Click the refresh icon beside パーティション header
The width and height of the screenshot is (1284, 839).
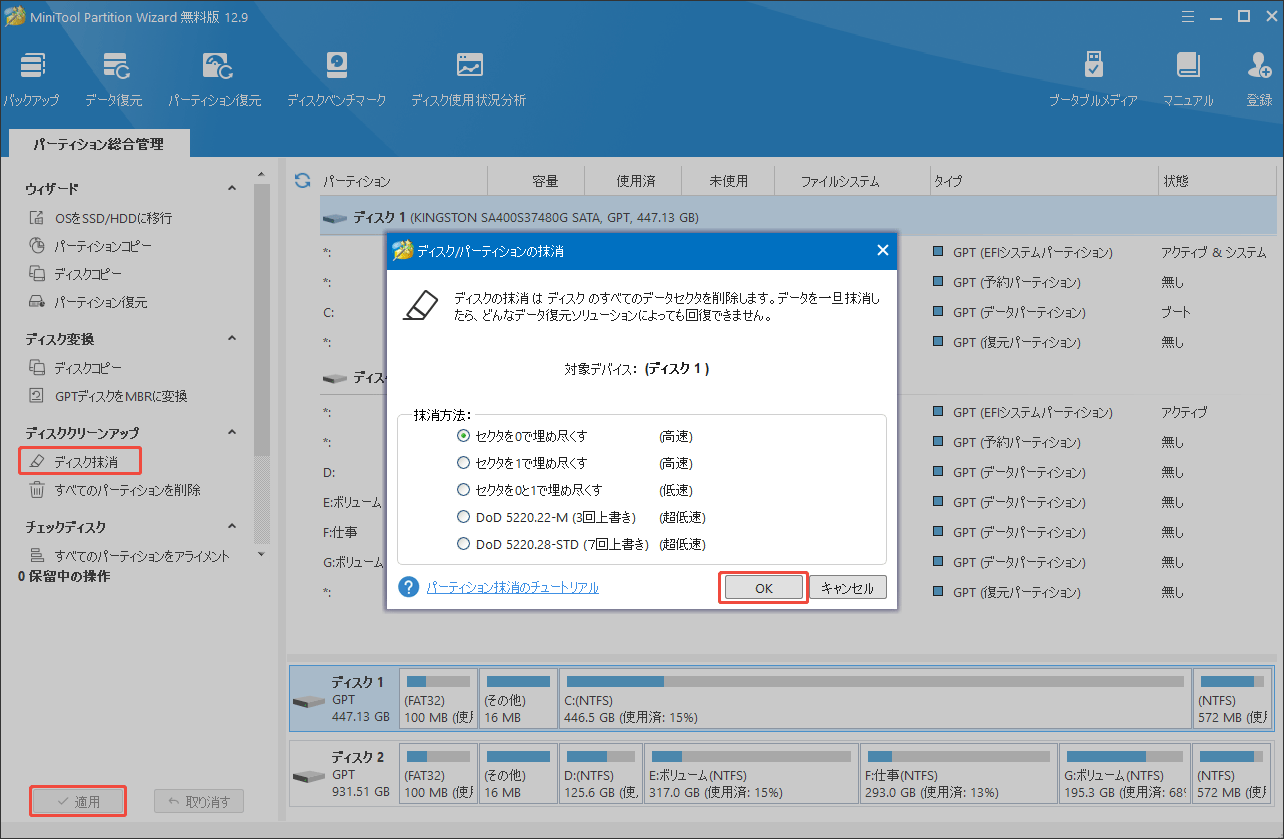(x=302, y=181)
